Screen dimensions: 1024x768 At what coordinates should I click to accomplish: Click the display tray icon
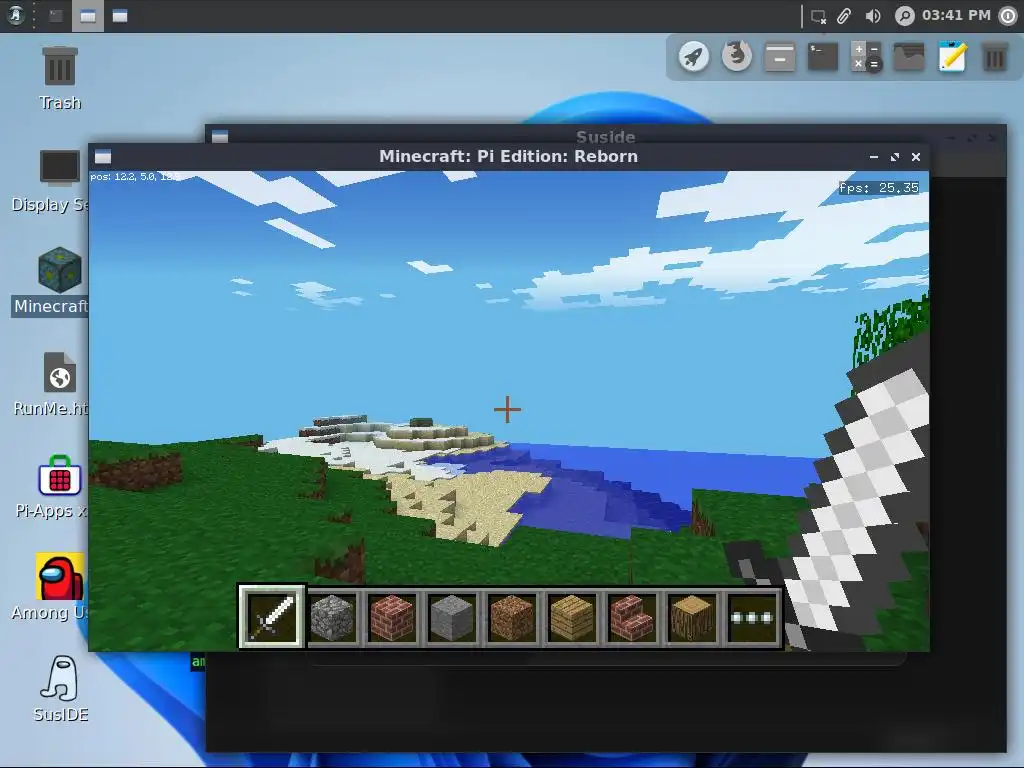818,16
